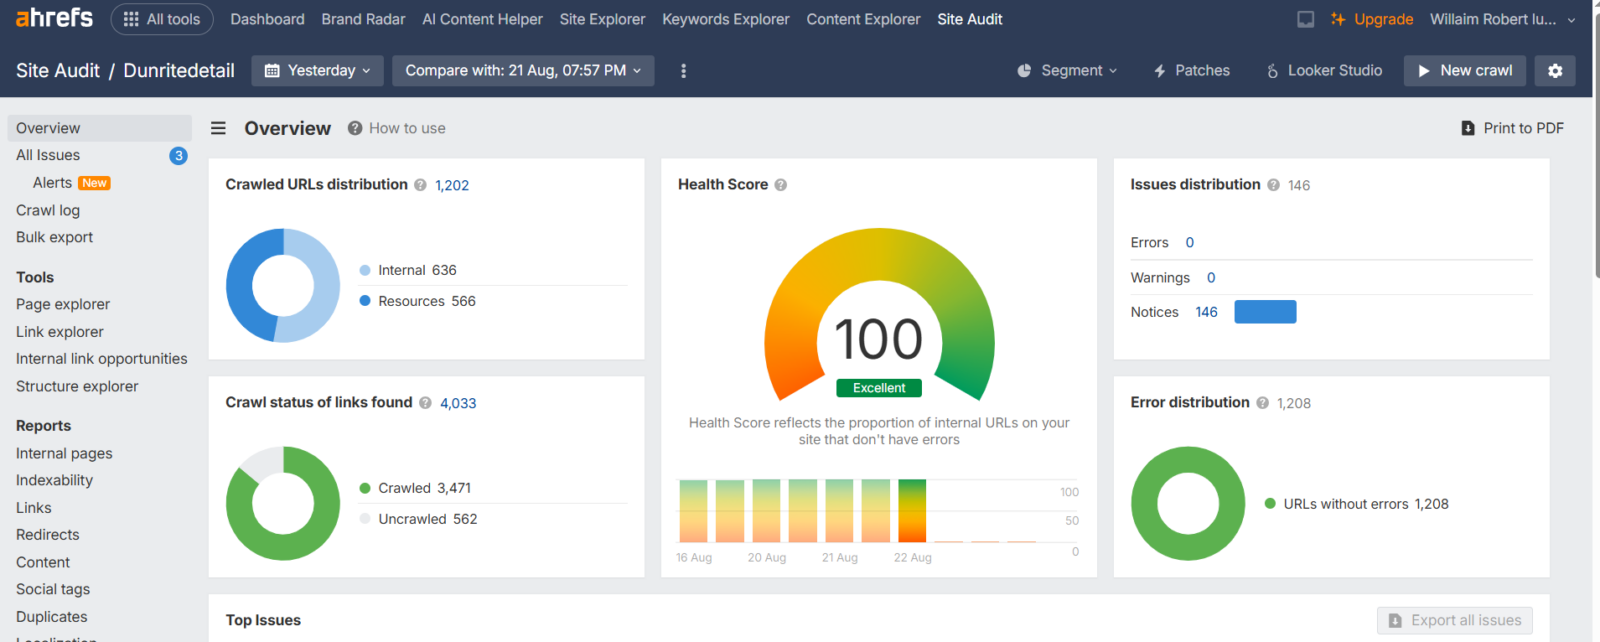Viewport: 1600px width, 642px height.
Task: Open All Issues in sidebar
Action: (48, 155)
